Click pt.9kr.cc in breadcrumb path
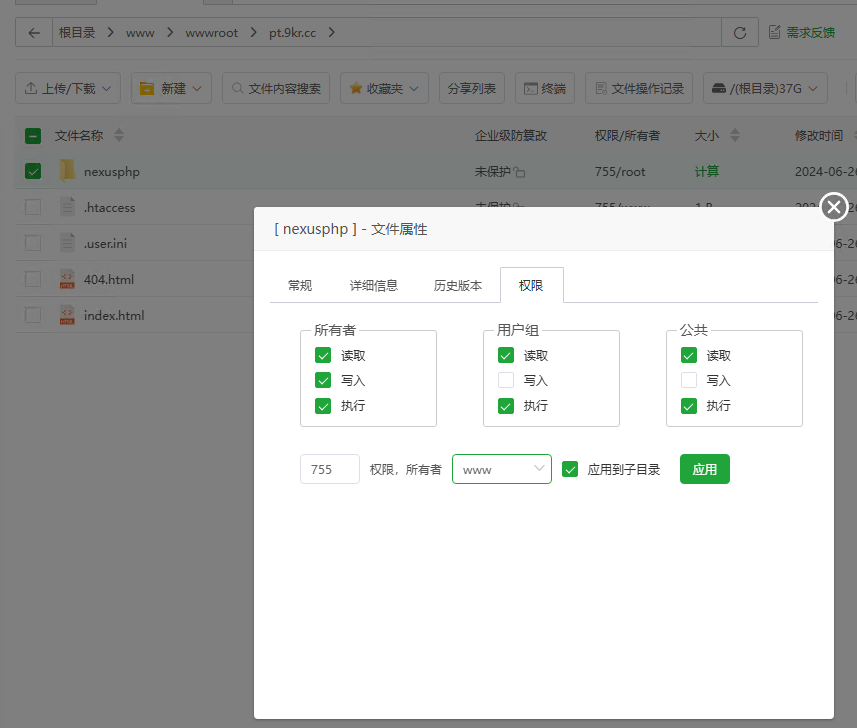This screenshot has height=728, width=857. pyautogui.click(x=292, y=33)
